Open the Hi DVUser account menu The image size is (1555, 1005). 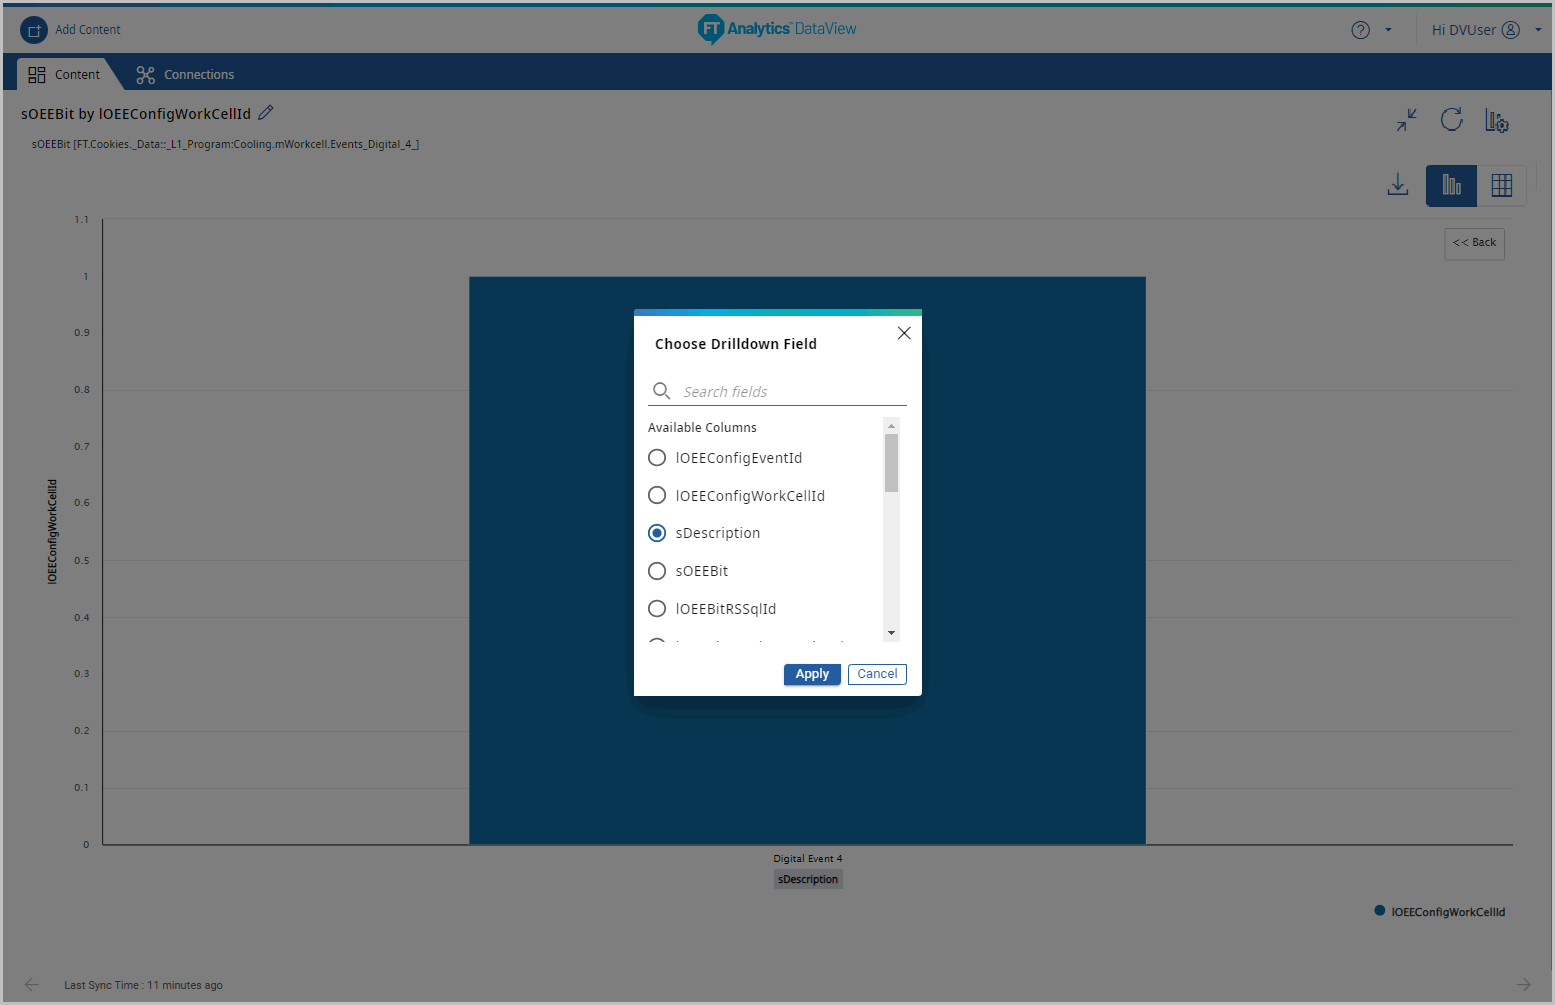click(1476, 30)
